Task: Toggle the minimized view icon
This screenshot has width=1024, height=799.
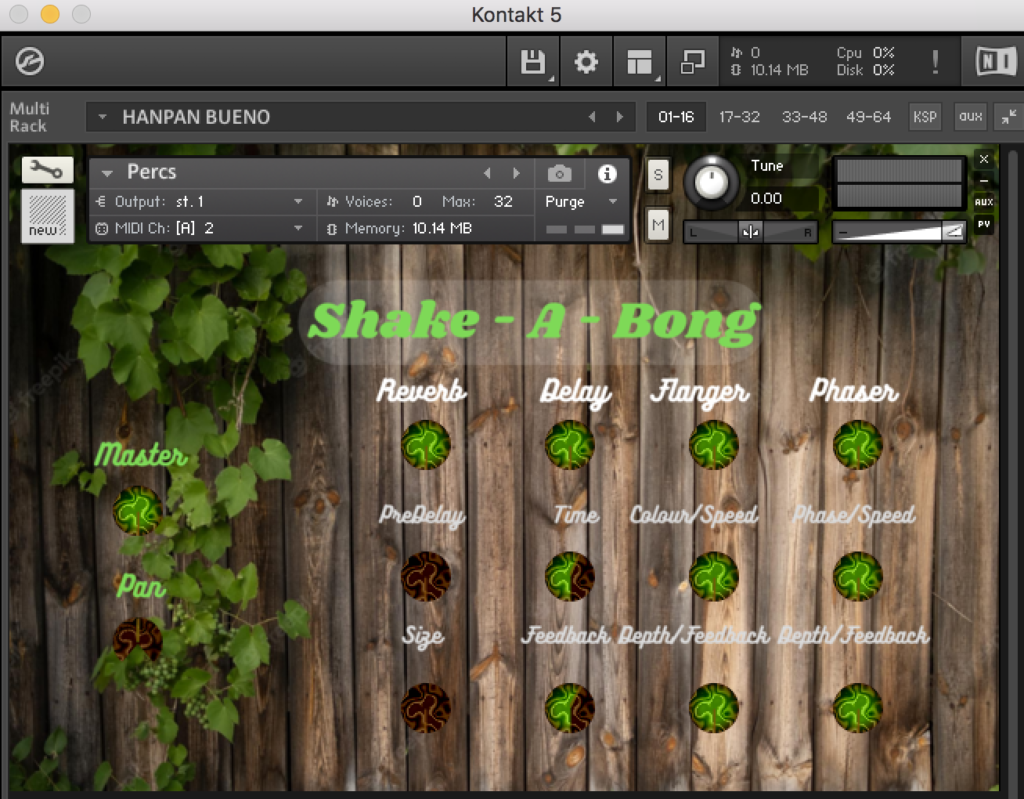Action: click(x=692, y=62)
